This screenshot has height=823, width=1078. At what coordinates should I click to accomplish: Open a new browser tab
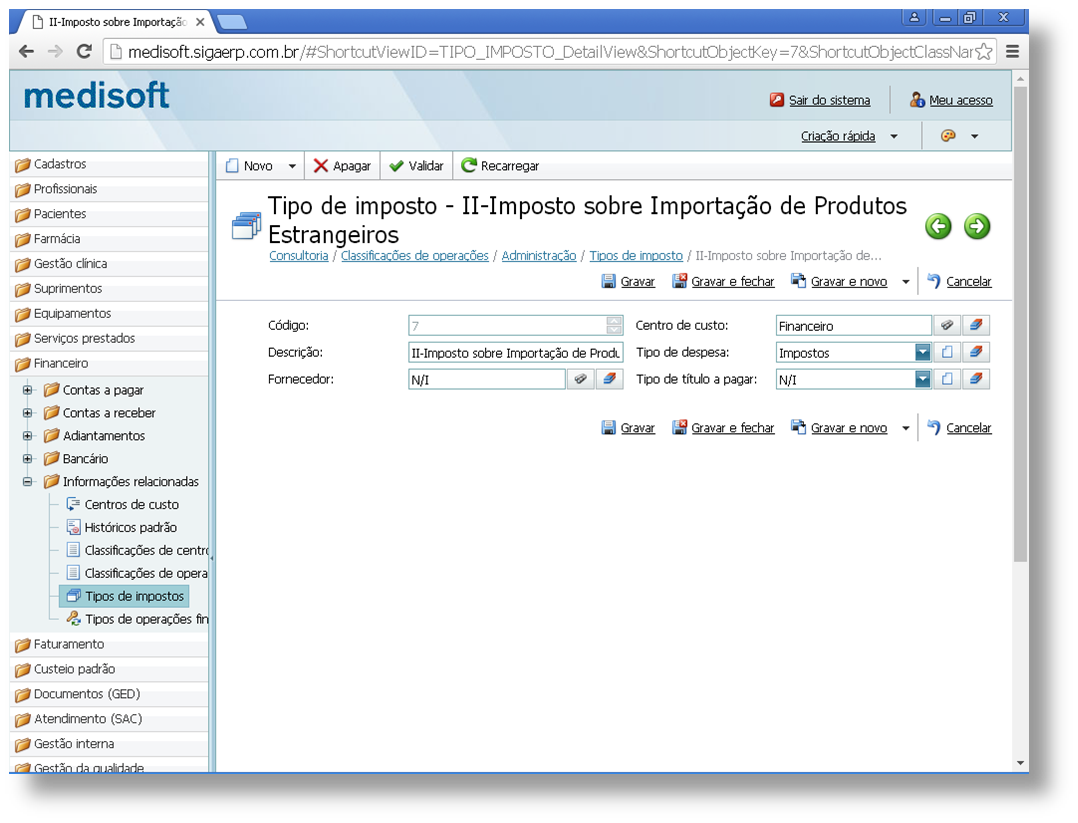232,23
